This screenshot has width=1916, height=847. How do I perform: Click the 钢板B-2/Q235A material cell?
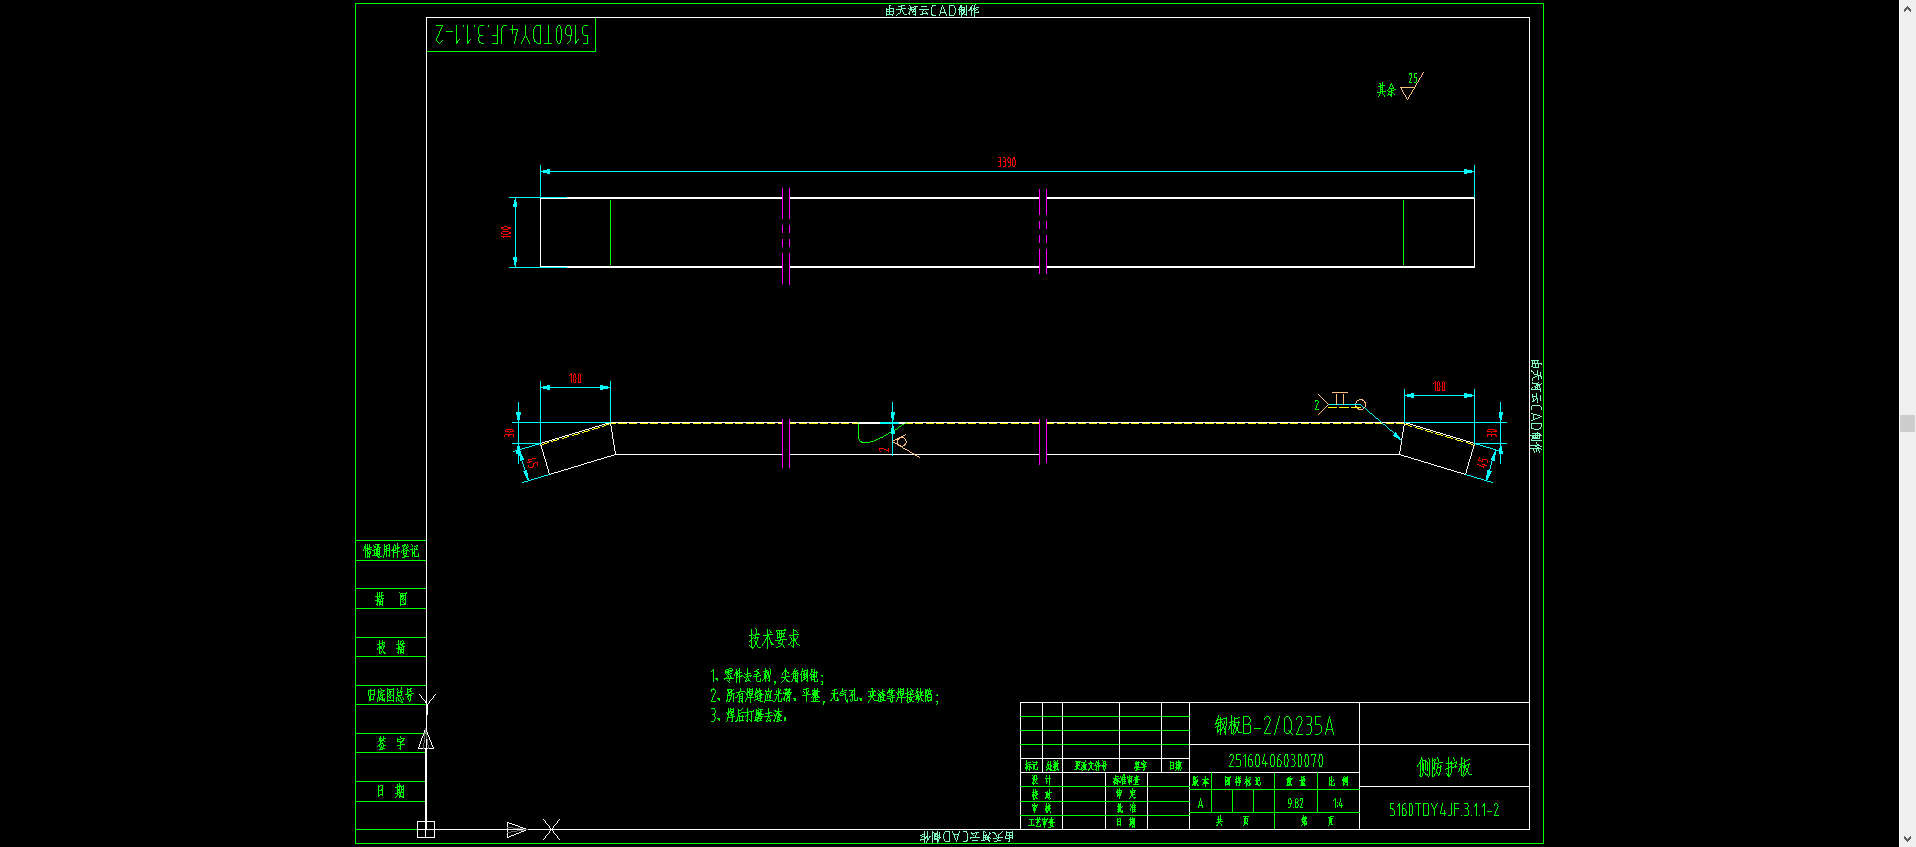click(1274, 724)
